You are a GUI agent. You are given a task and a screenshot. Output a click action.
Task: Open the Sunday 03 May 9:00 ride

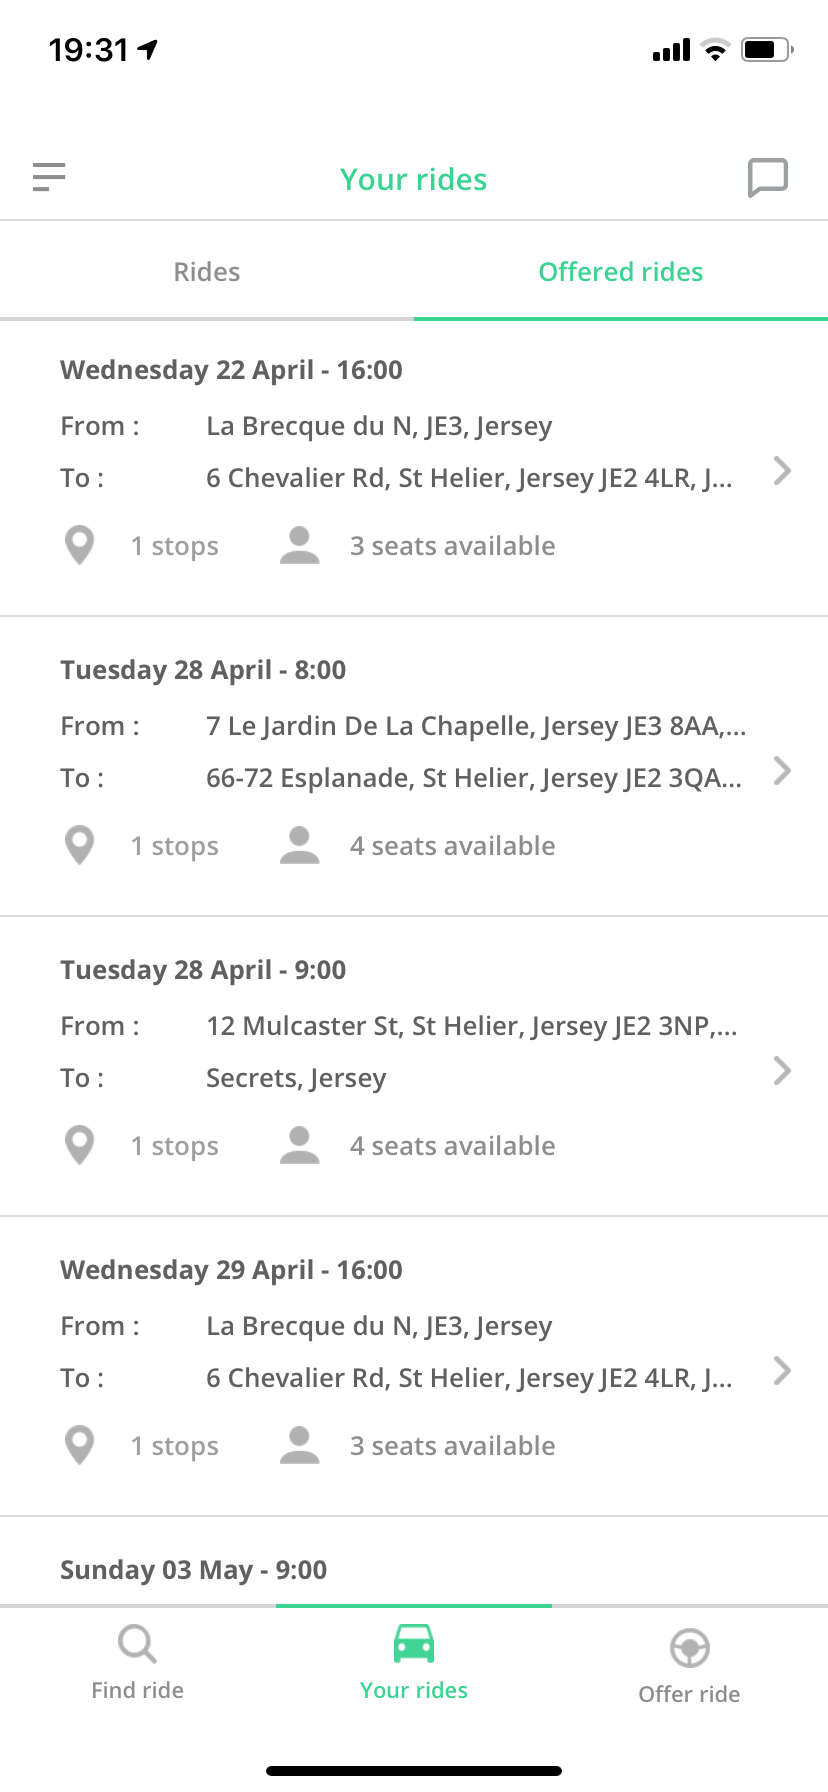pyautogui.click(x=414, y=1562)
